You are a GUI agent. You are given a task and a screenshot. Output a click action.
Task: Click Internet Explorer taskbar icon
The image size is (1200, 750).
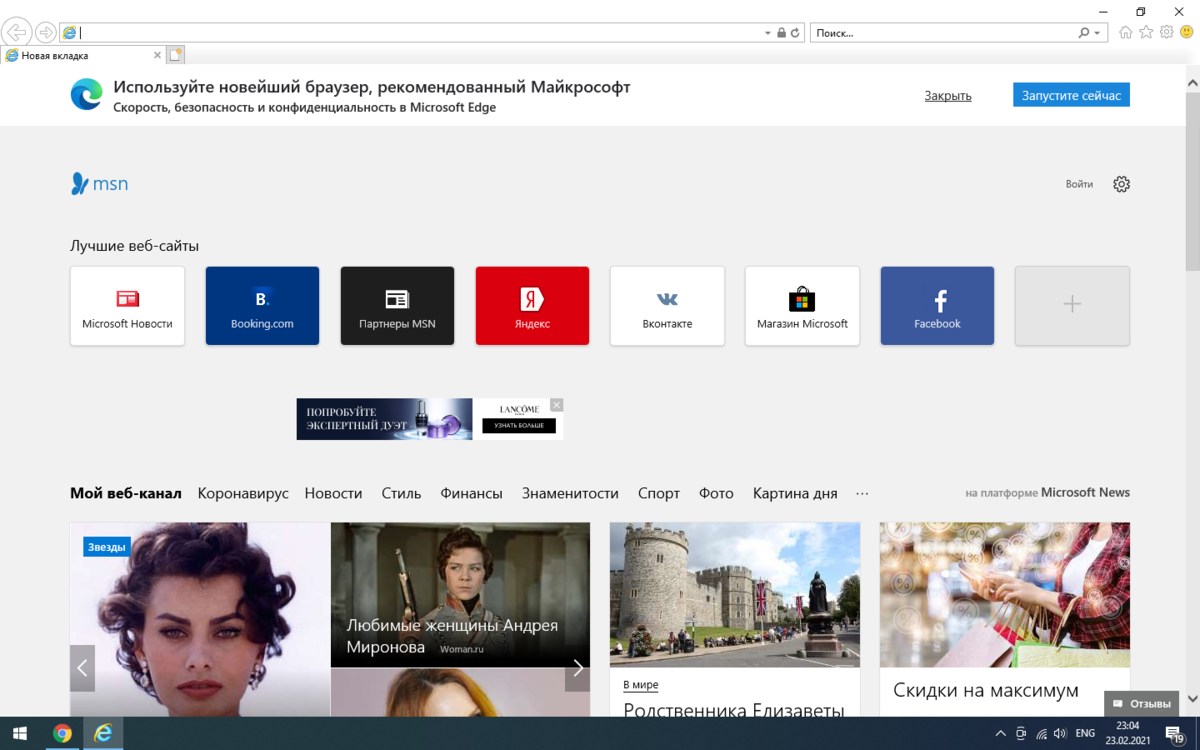click(103, 733)
